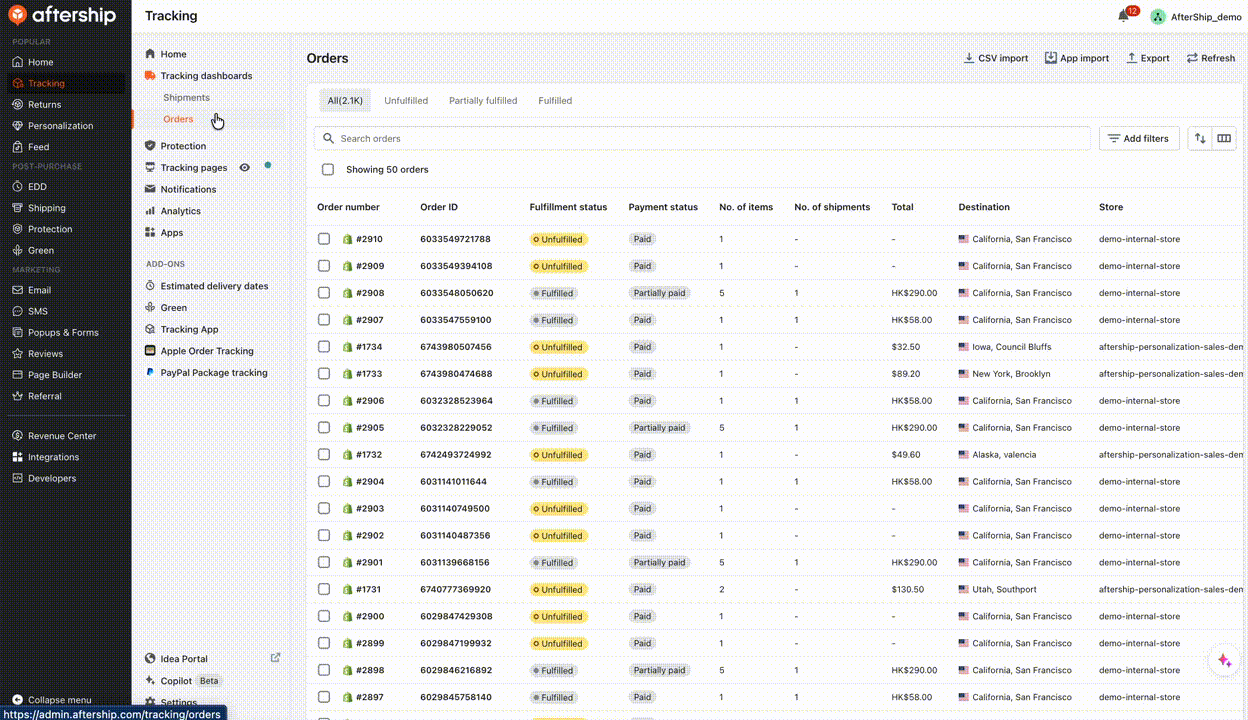Screen dimensions: 1248x720
Task: Click the Shipping icon in sidebar
Action: 18,208
